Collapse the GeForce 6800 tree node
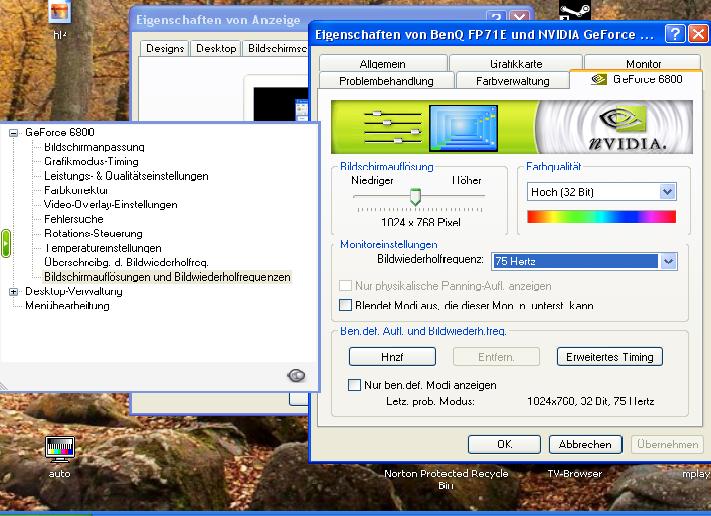The height and width of the screenshot is (516, 711). (14, 133)
